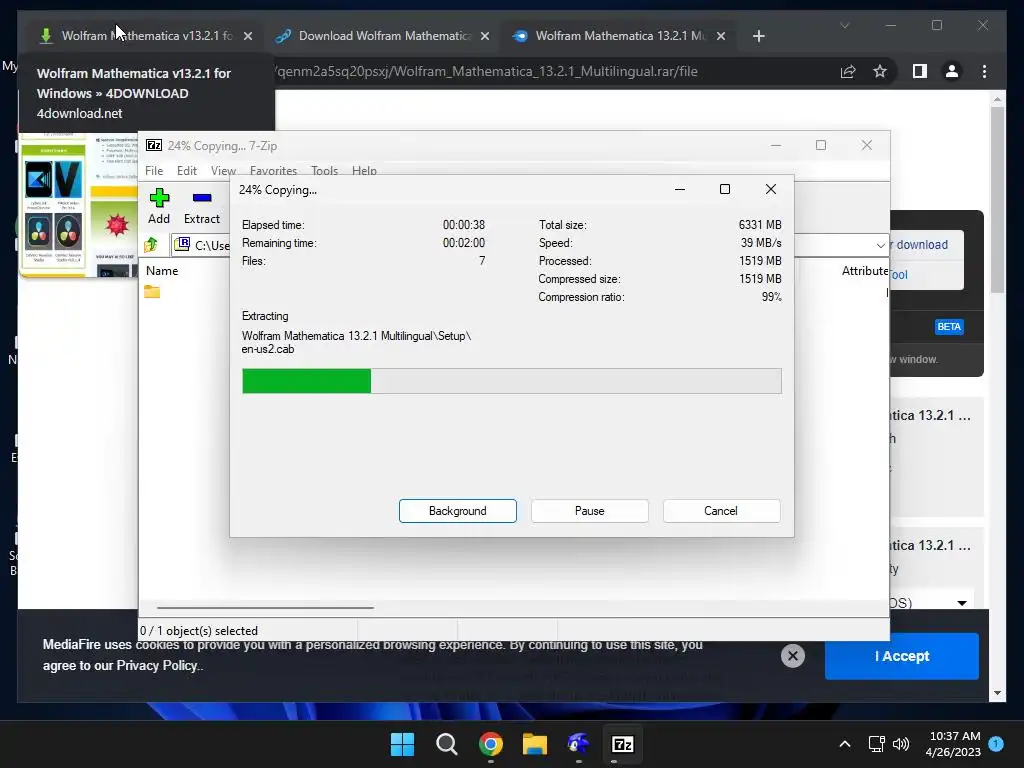The height and width of the screenshot is (768, 1024).
Task: Open the View menu in 7-Zip
Action: click(x=223, y=170)
